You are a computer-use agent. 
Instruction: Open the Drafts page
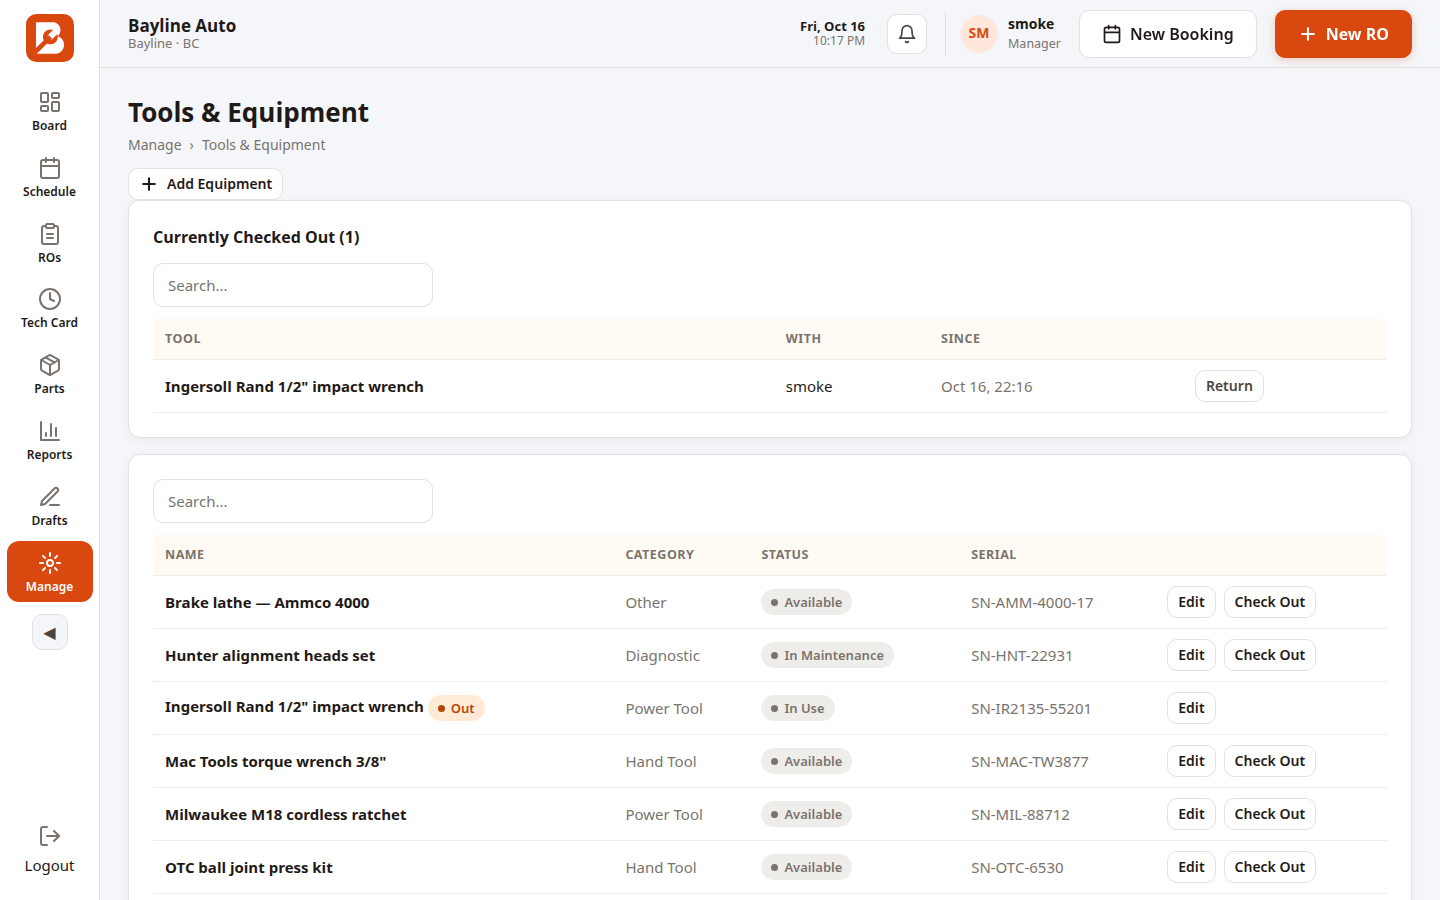tap(50, 507)
